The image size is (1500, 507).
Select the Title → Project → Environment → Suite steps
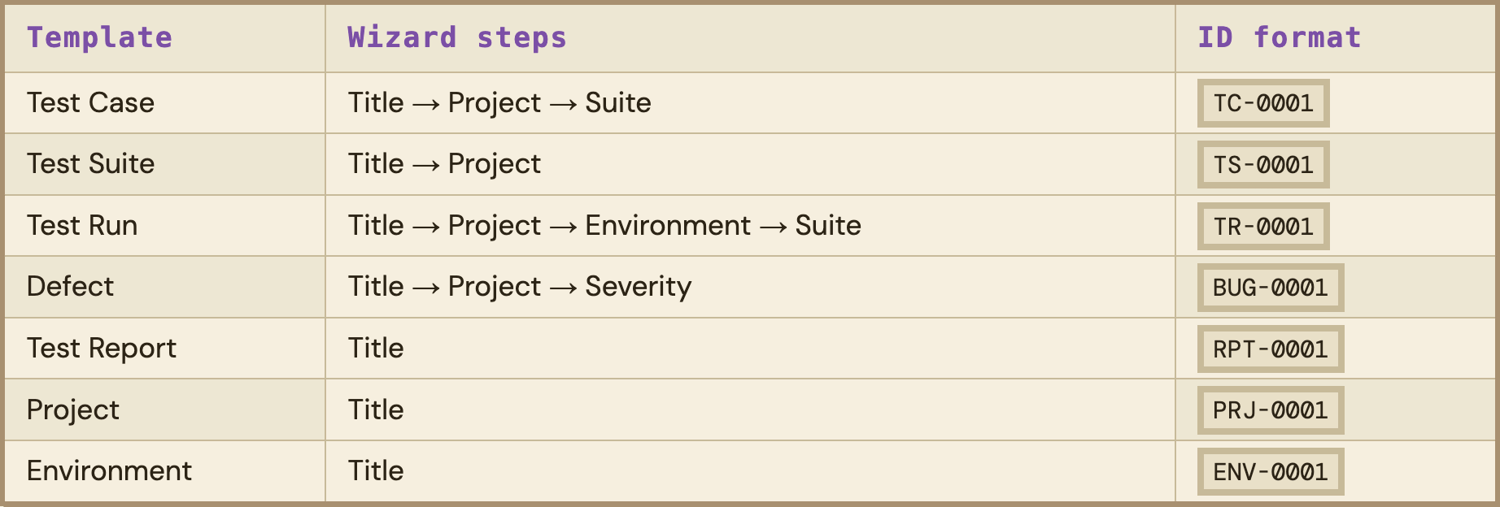tap(604, 226)
